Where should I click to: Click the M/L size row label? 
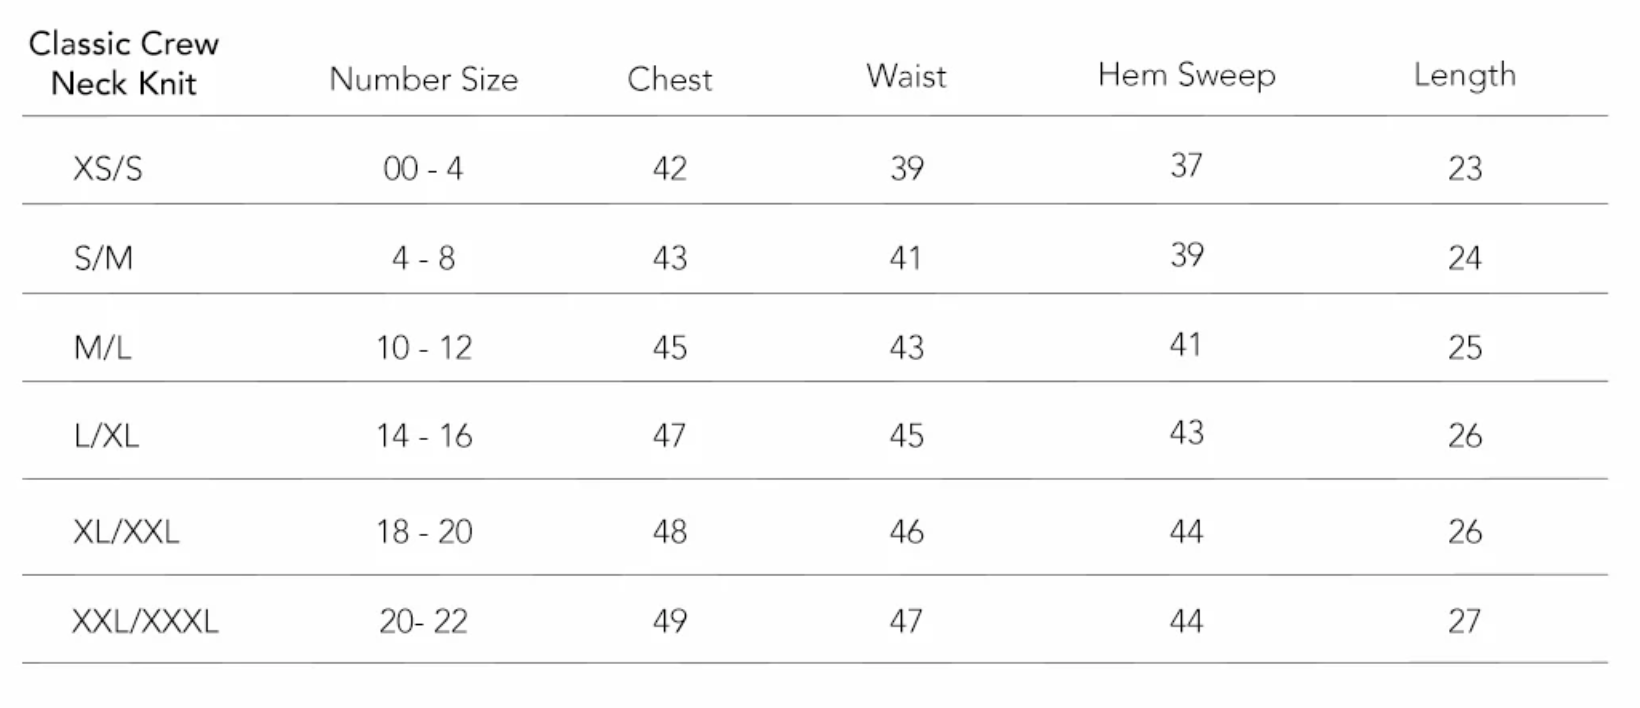click(102, 347)
